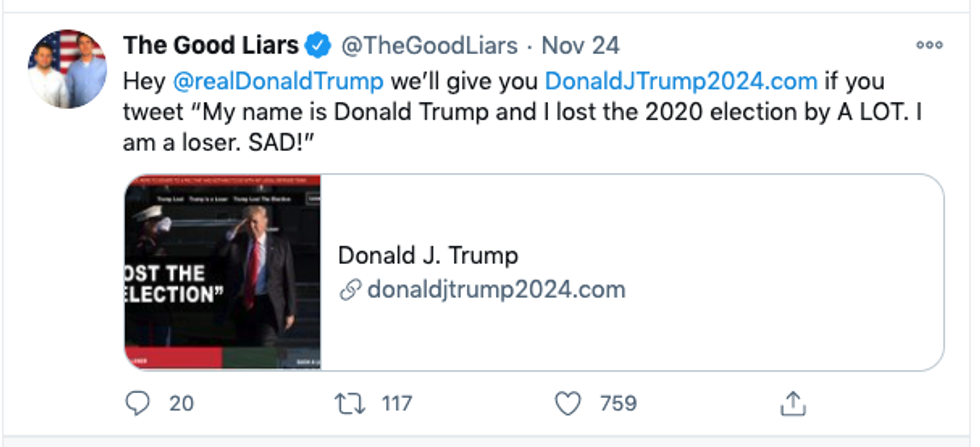The height and width of the screenshot is (447, 980).
Task: Click the like count 759
Action: tap(618, 404)
